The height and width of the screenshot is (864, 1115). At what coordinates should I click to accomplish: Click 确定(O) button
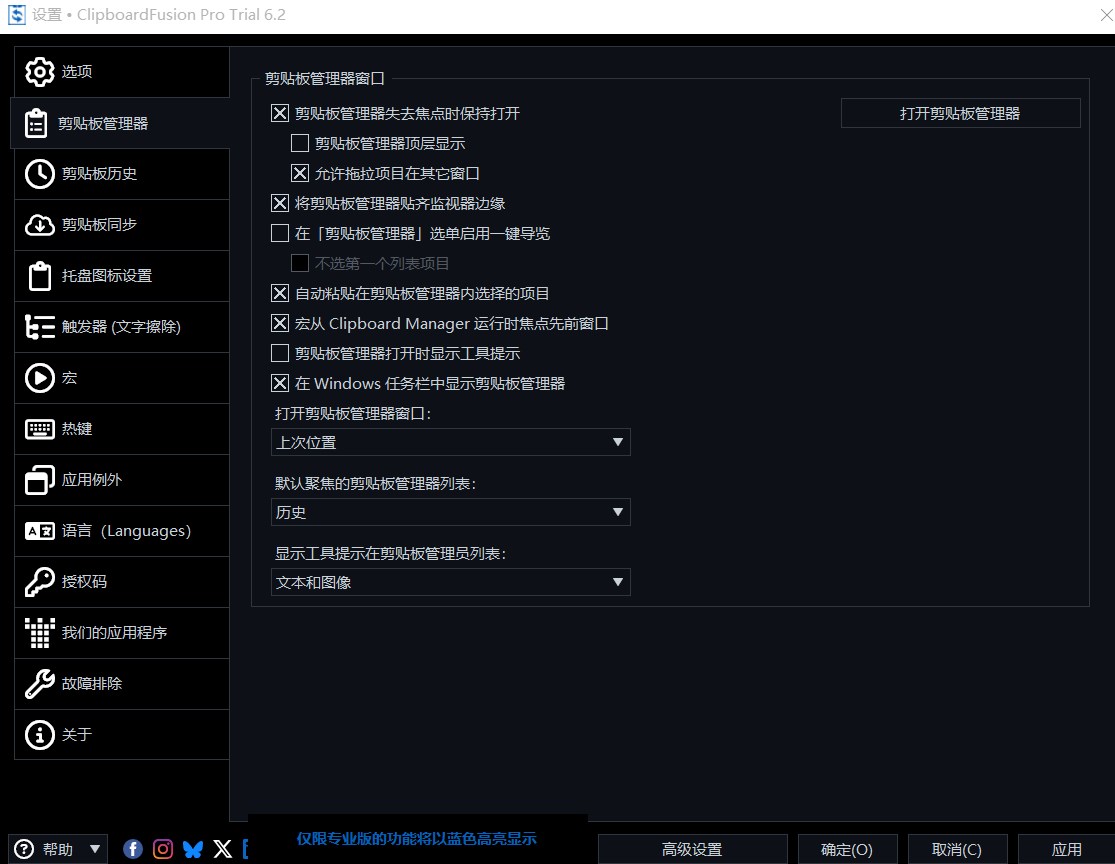847,849
